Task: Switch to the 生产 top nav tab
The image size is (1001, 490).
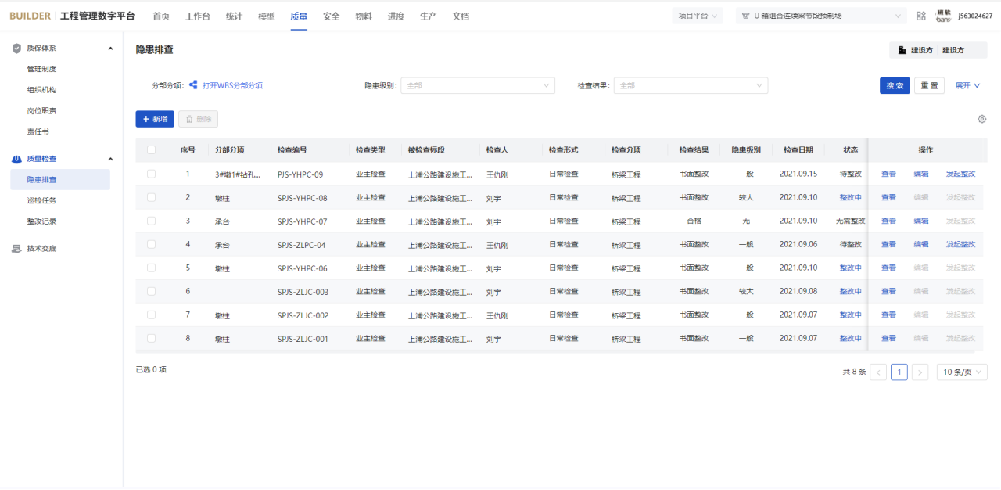Action: pos(428,16)
